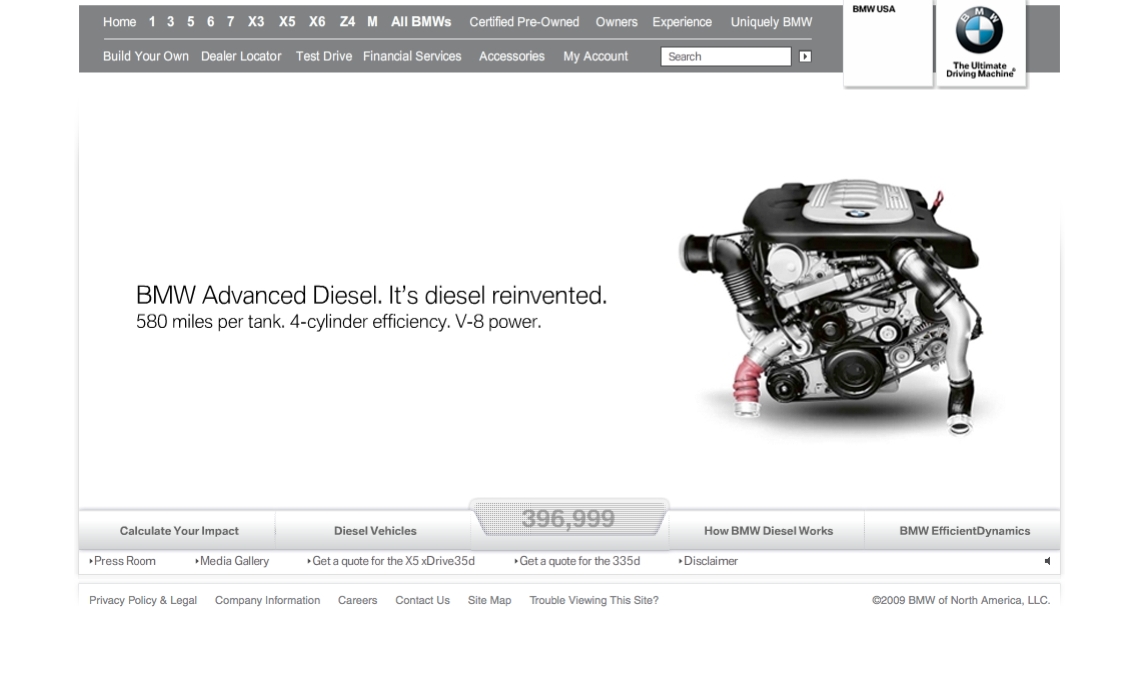Screen dimensions: 1136x674
Task: Open Trouble Viewing This Site link
Action: (x=593, y=600)
